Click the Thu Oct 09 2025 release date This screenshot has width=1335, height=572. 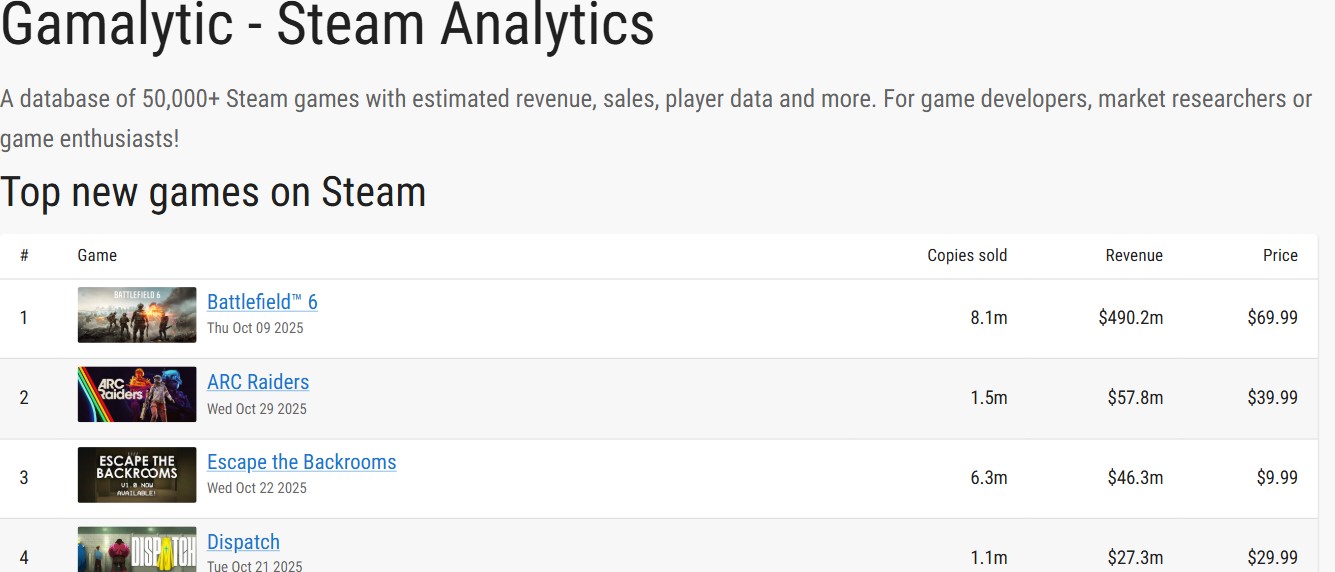tap(255, 328)
